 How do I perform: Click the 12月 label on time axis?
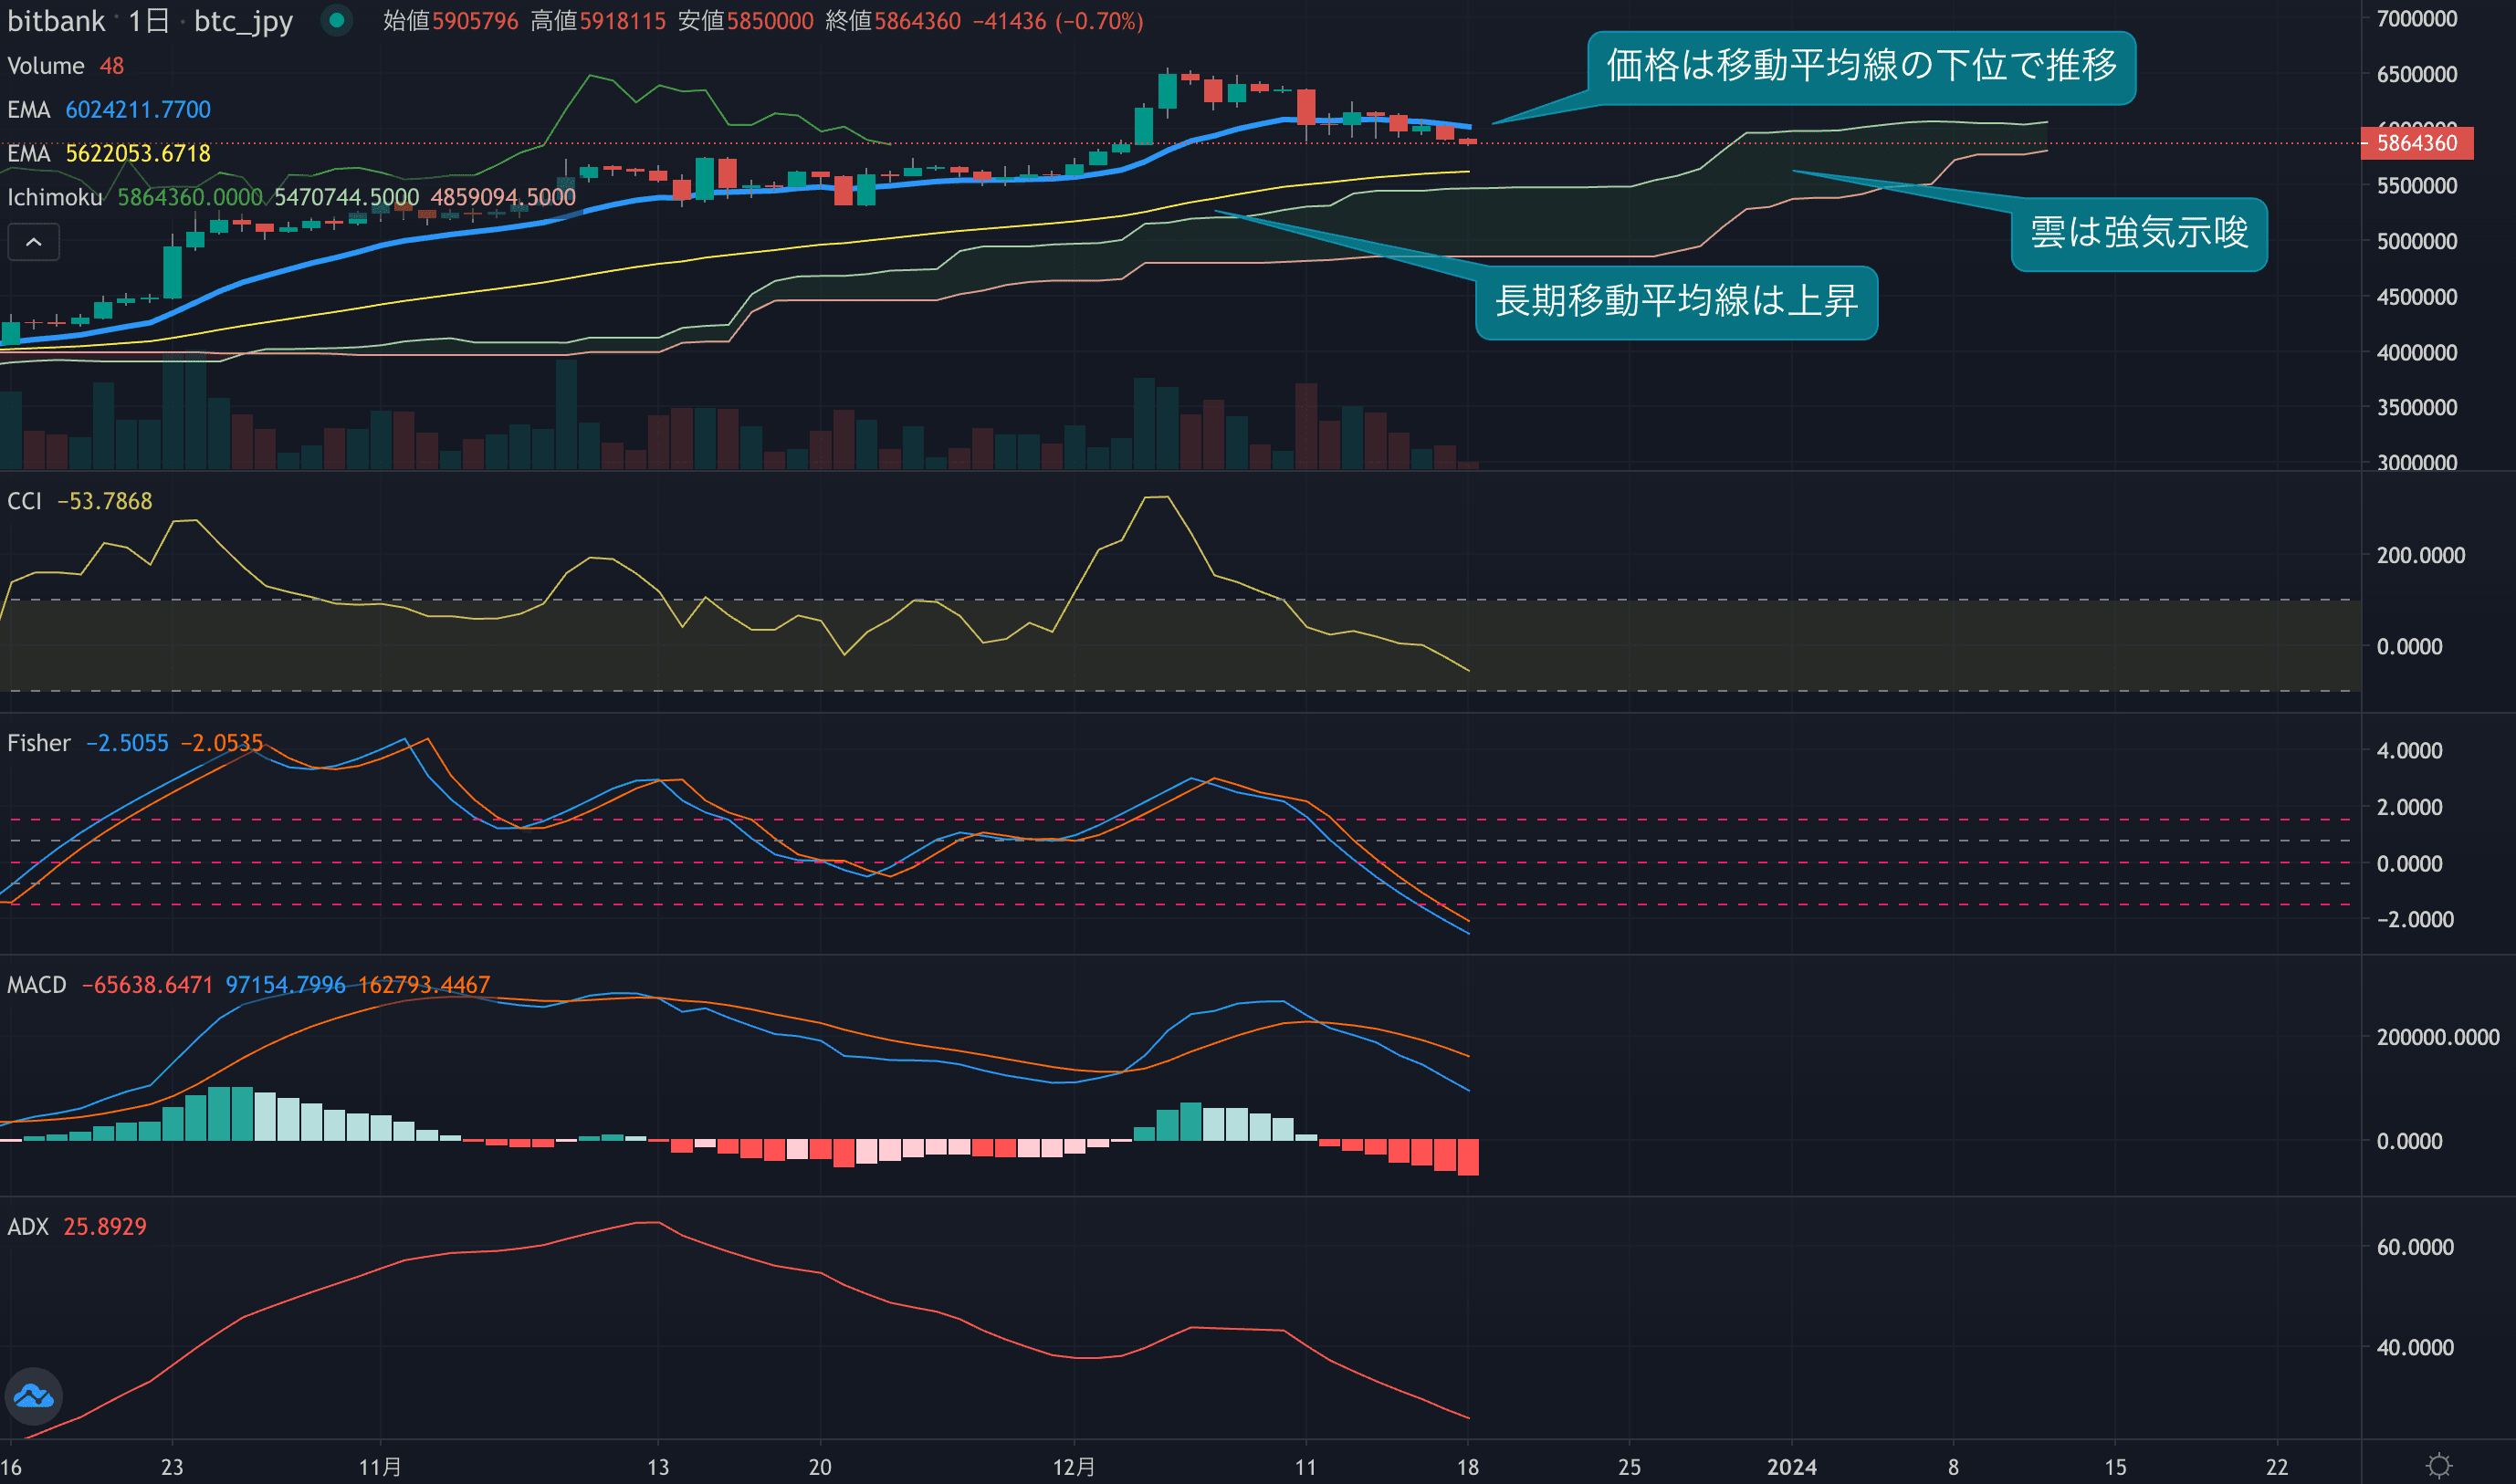point(1074,1467)
